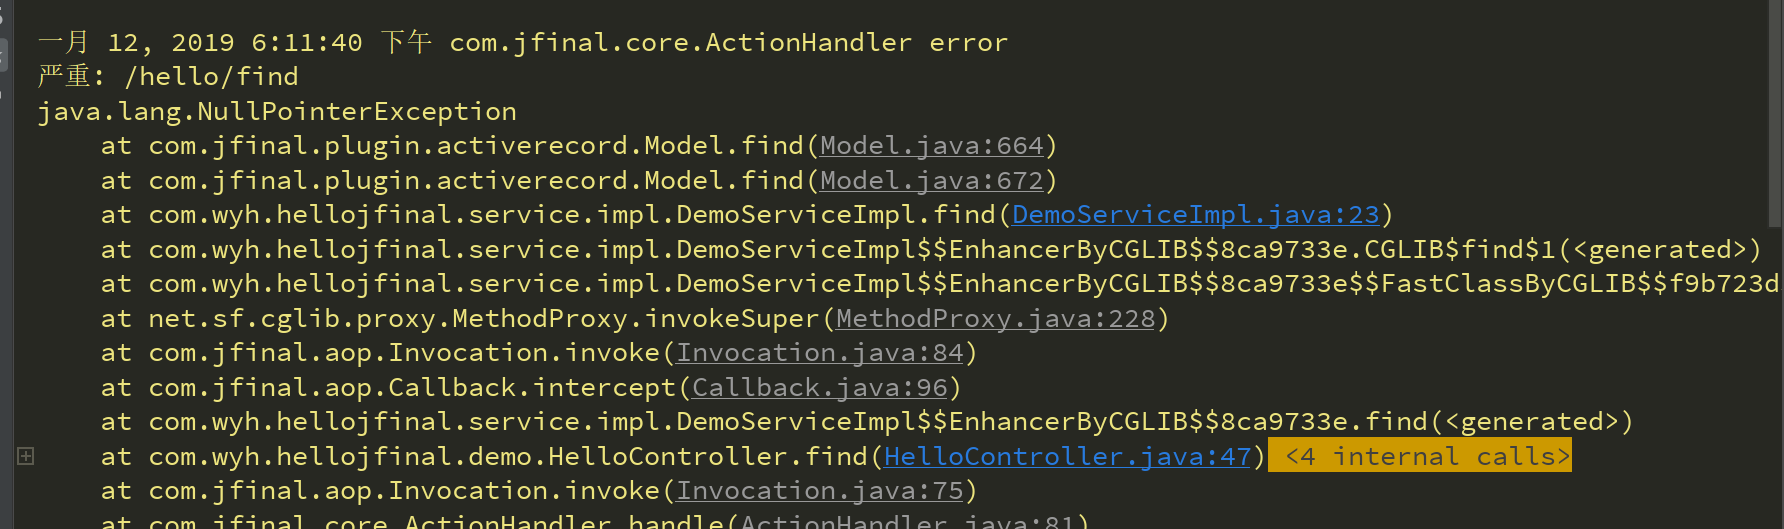Unfold the '<4 internal calls>' label

click(x=1420, y=456)
